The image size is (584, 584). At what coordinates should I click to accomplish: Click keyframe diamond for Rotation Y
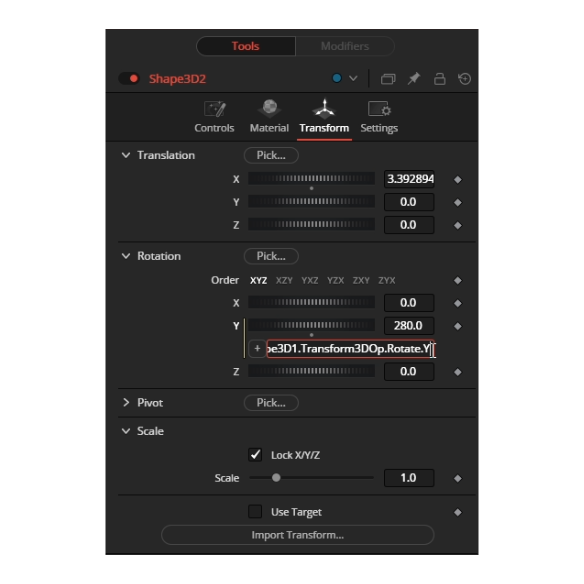pyautogui.click(x=458, y=326)
